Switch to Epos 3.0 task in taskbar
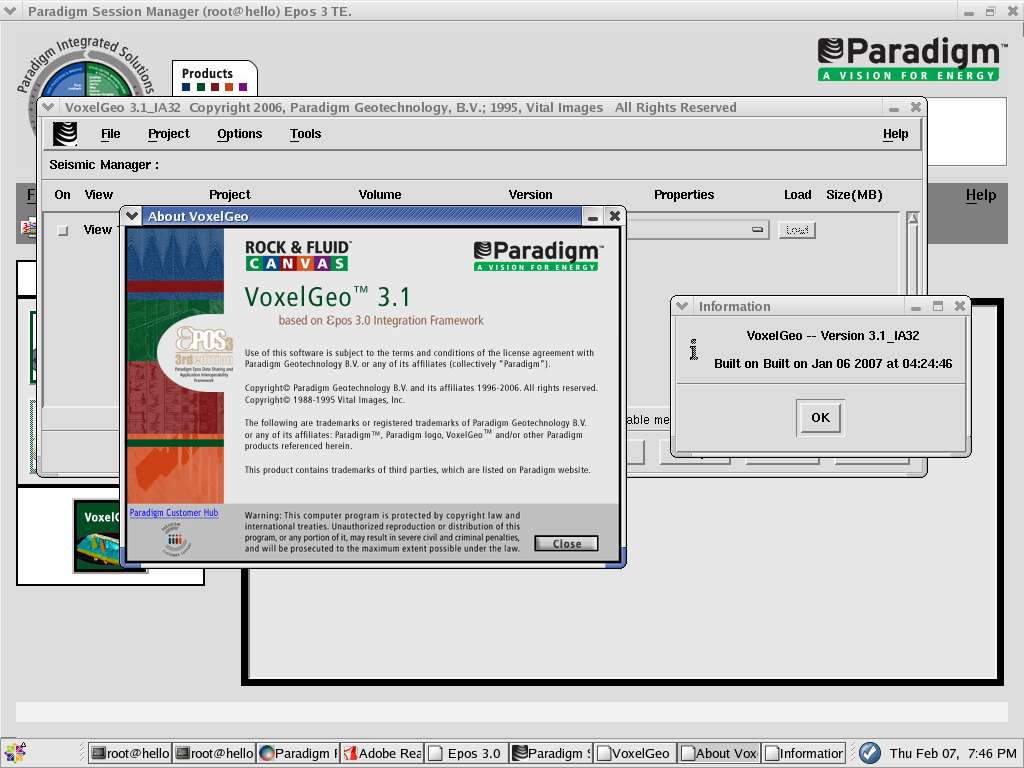The width and height of the screenshot is (1024, 768). (x=467, y=753)
